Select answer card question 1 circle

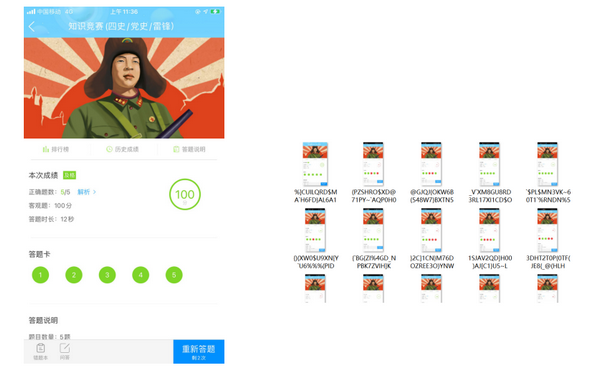[x=41, y=275]
